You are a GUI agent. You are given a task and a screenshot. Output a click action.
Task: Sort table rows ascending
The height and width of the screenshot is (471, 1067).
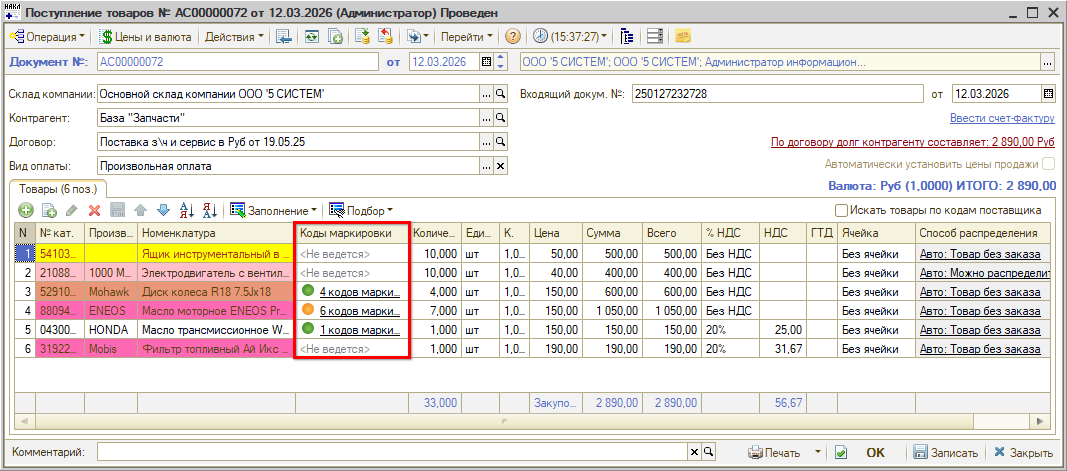[187, 210]
